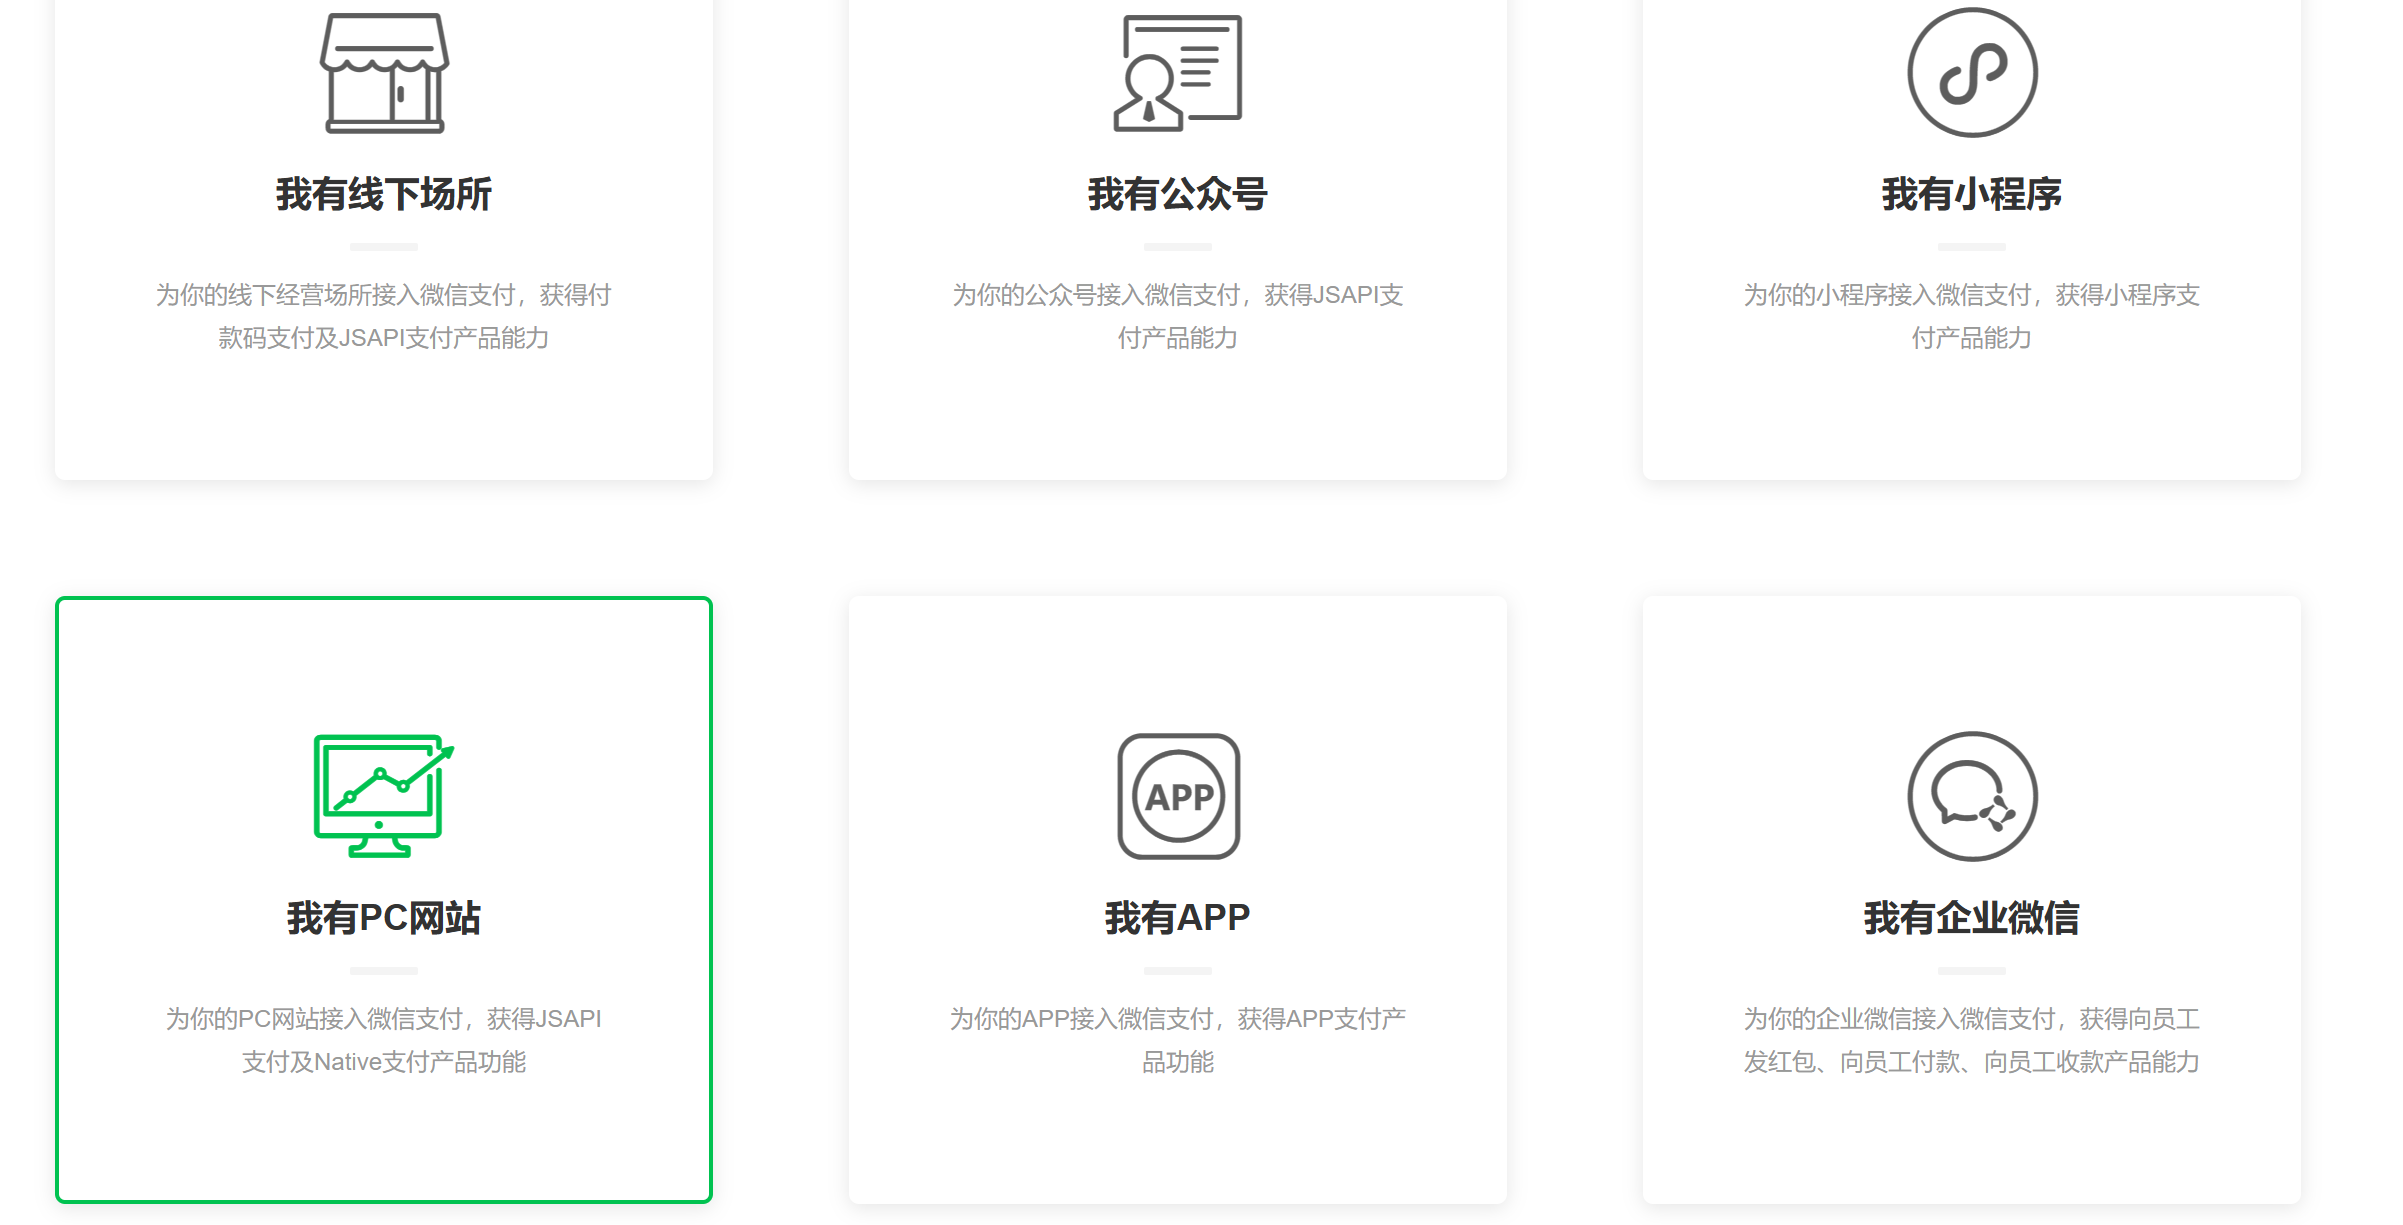Viewport: 2403px width, 1225px height.
Task: Open the 我有线下场所 heading
Action: point(384,194)
